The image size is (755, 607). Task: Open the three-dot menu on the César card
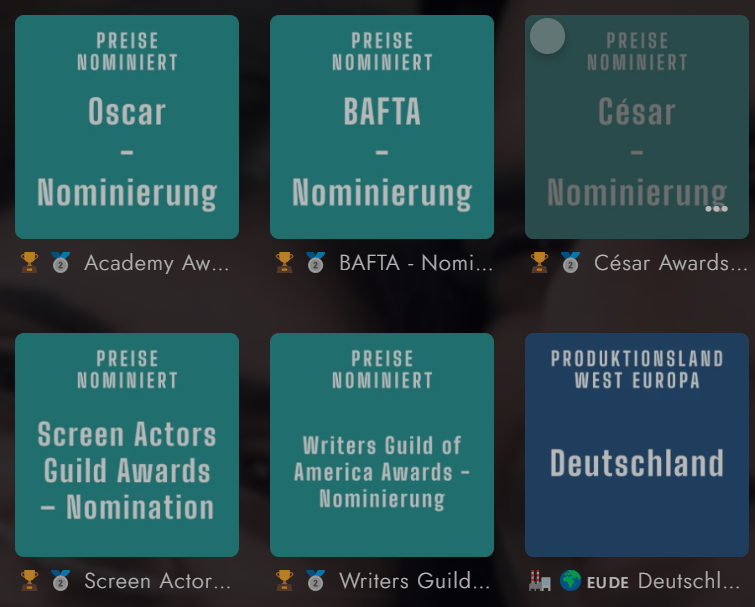coord(716,209)
